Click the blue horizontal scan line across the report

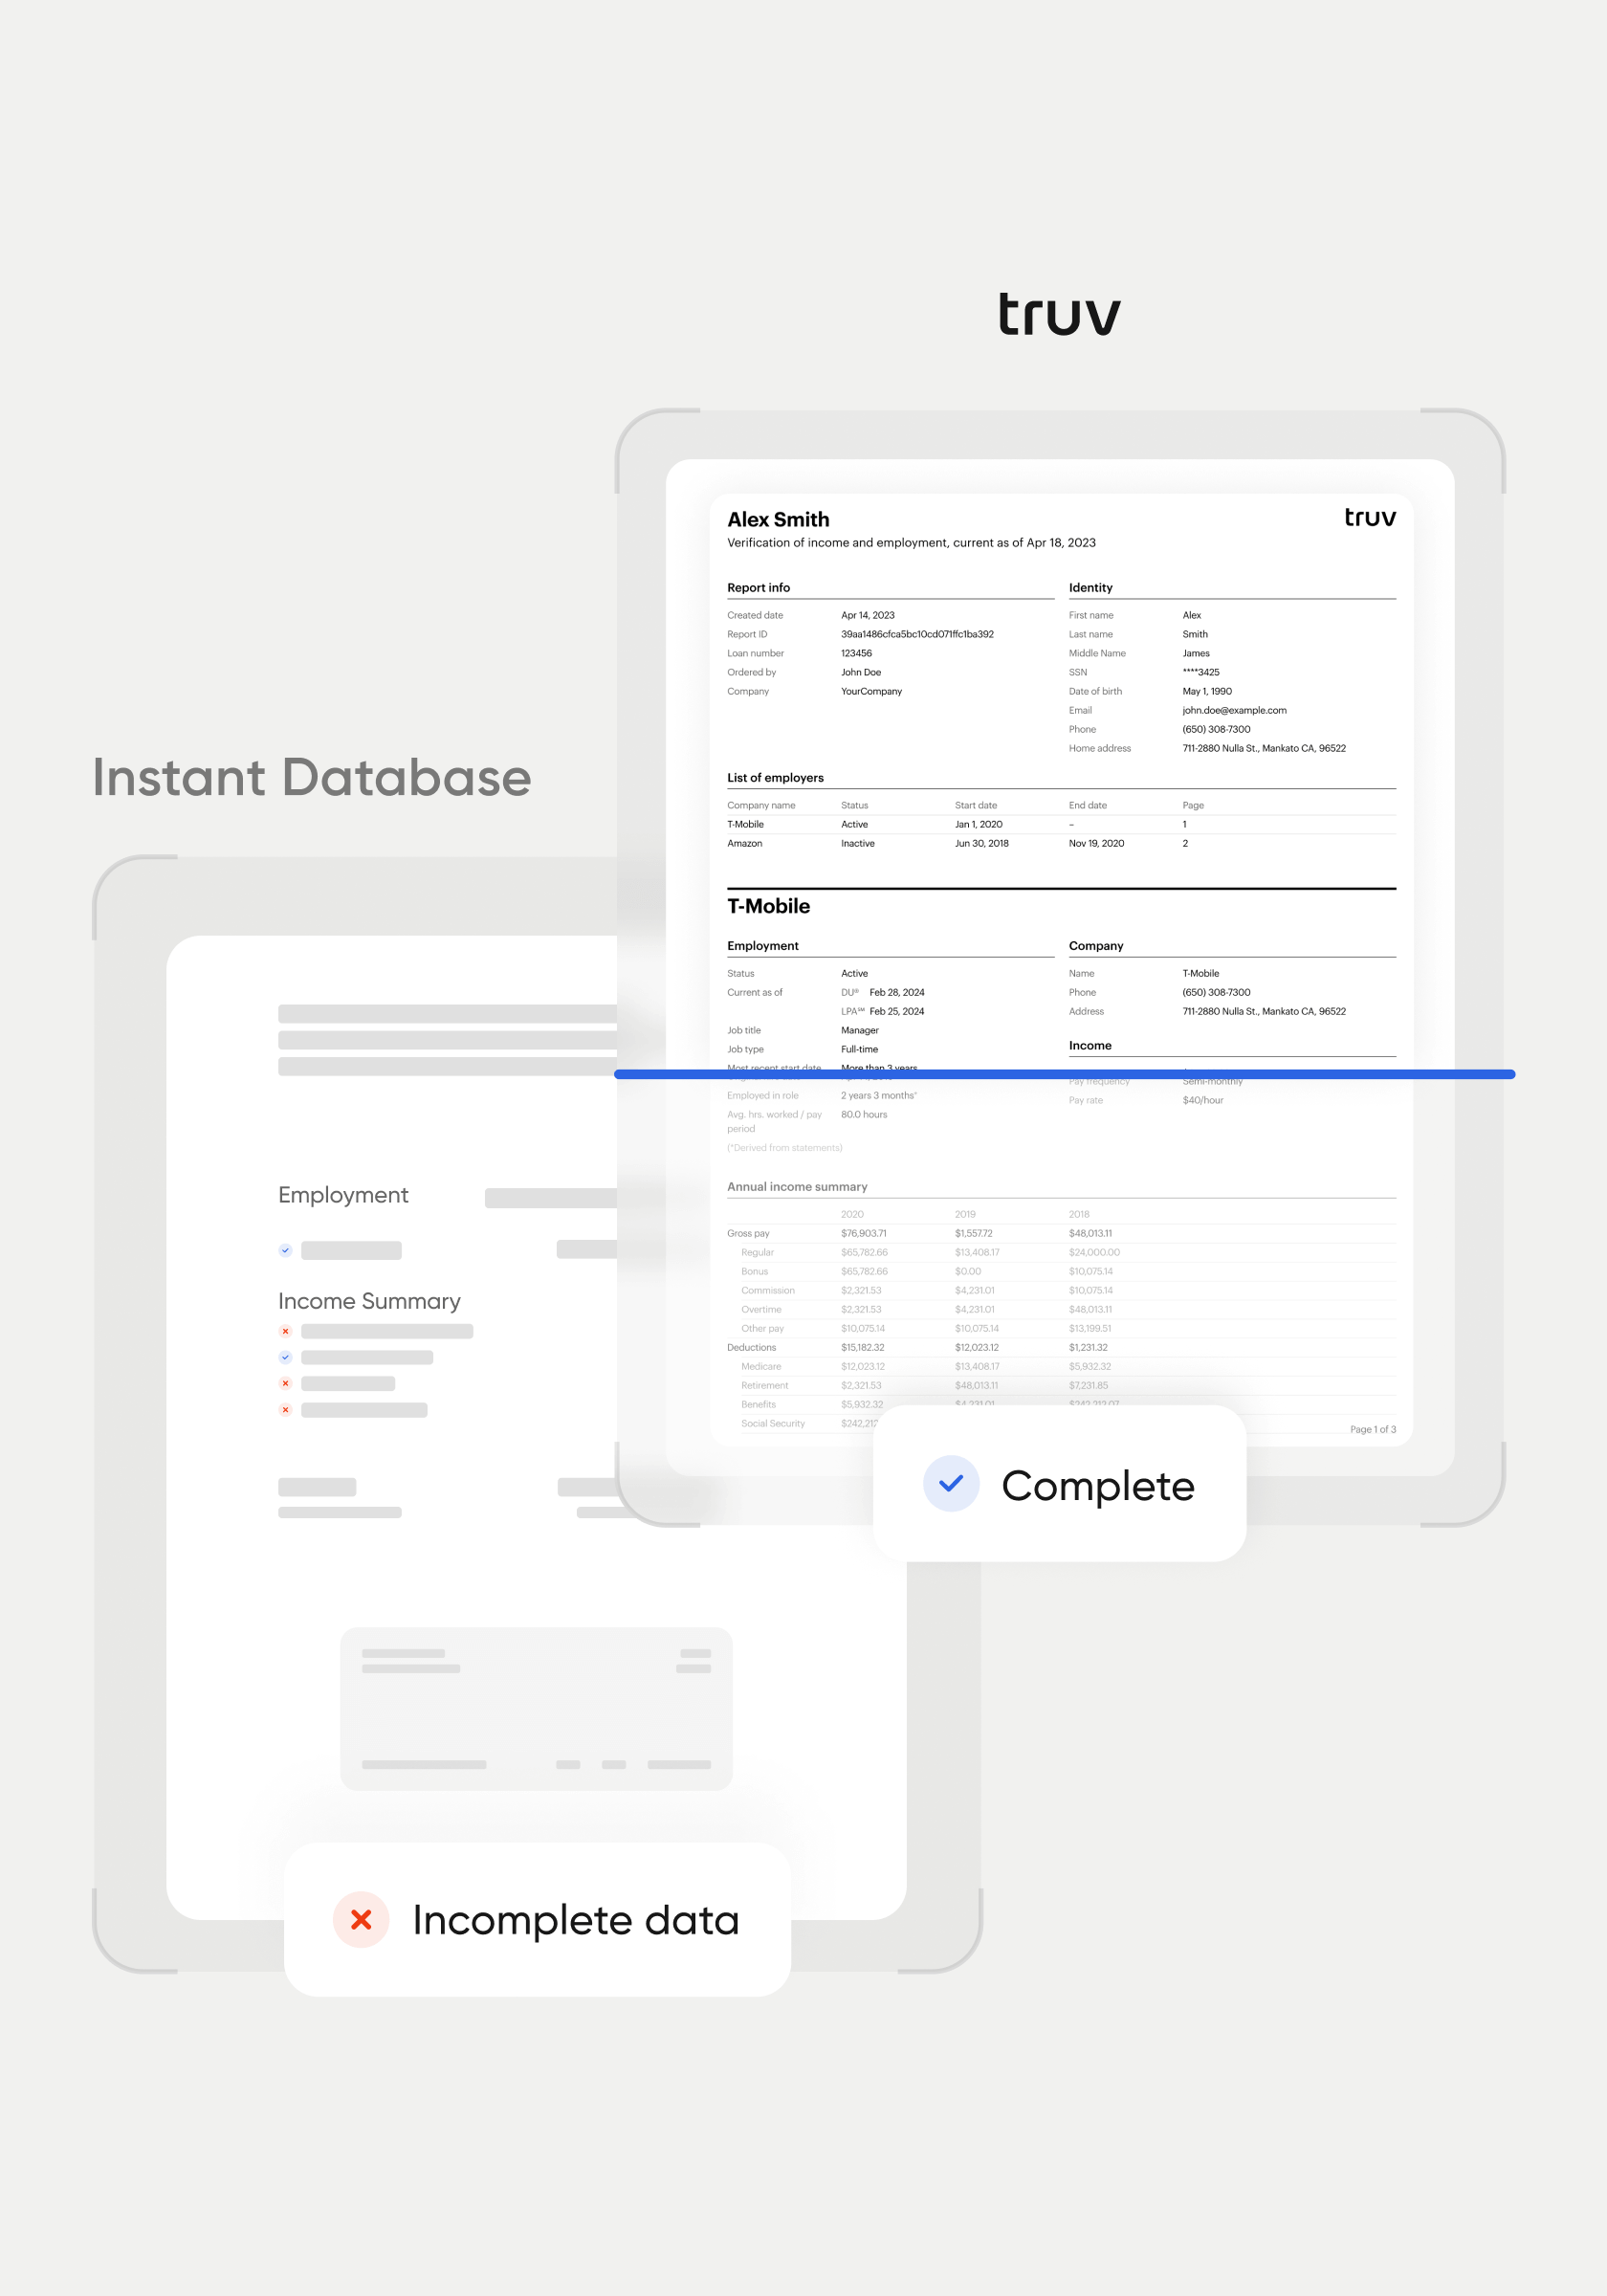coord(1063,1074)
